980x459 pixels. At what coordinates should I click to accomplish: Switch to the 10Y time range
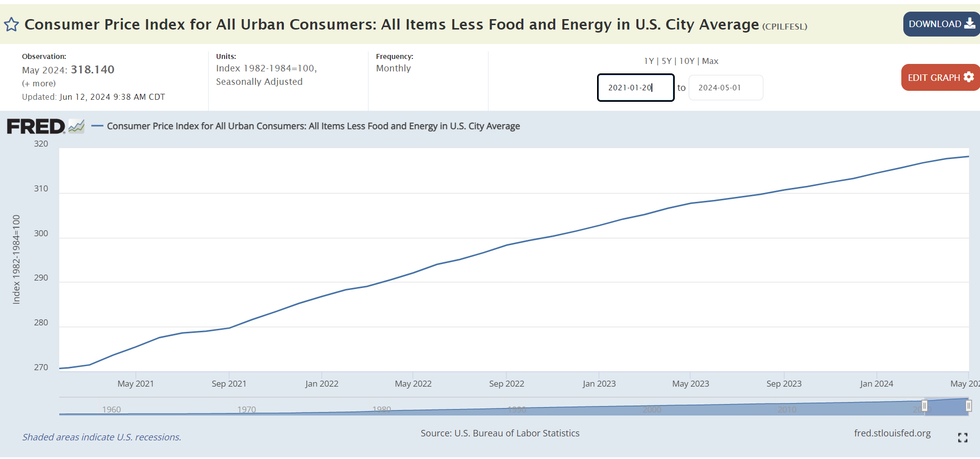(689, 61)
